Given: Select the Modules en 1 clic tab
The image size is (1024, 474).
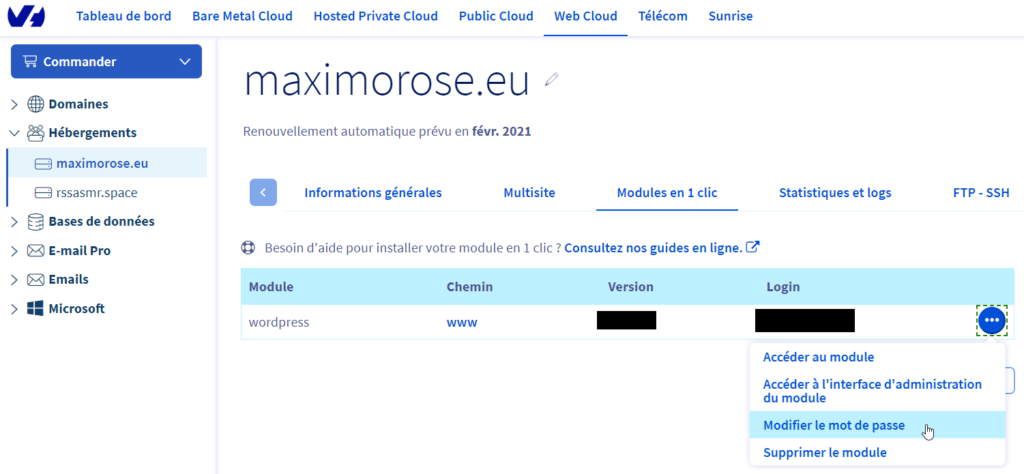Looking at the screenshot, I should [x=667, y=193].
